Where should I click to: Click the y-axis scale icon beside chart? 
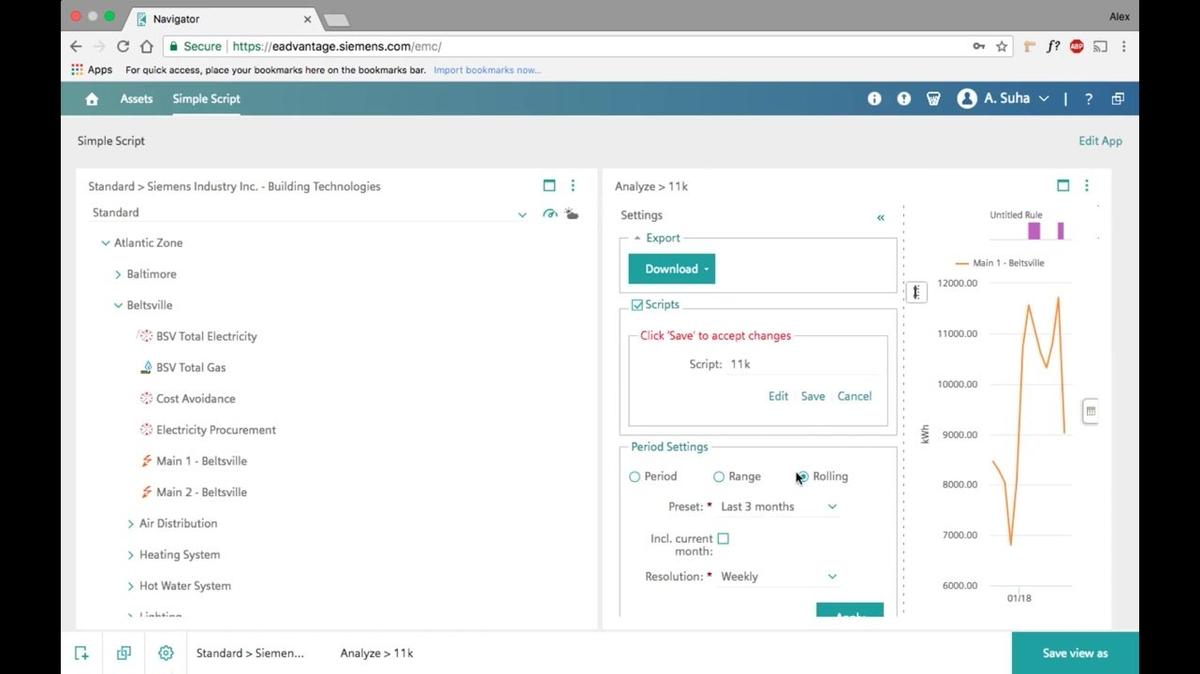tap(915, 292)
